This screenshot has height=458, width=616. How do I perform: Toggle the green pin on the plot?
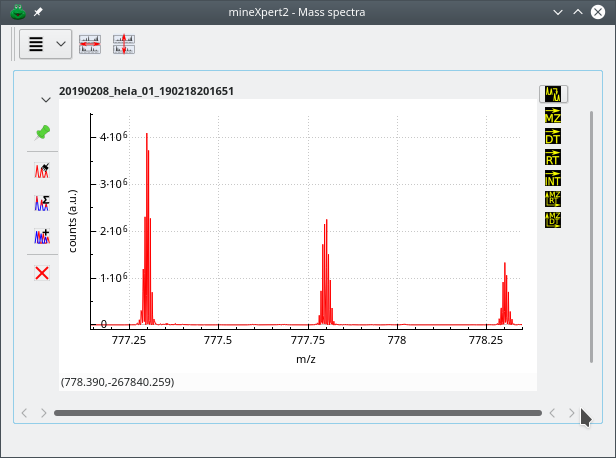click(42, 132)
